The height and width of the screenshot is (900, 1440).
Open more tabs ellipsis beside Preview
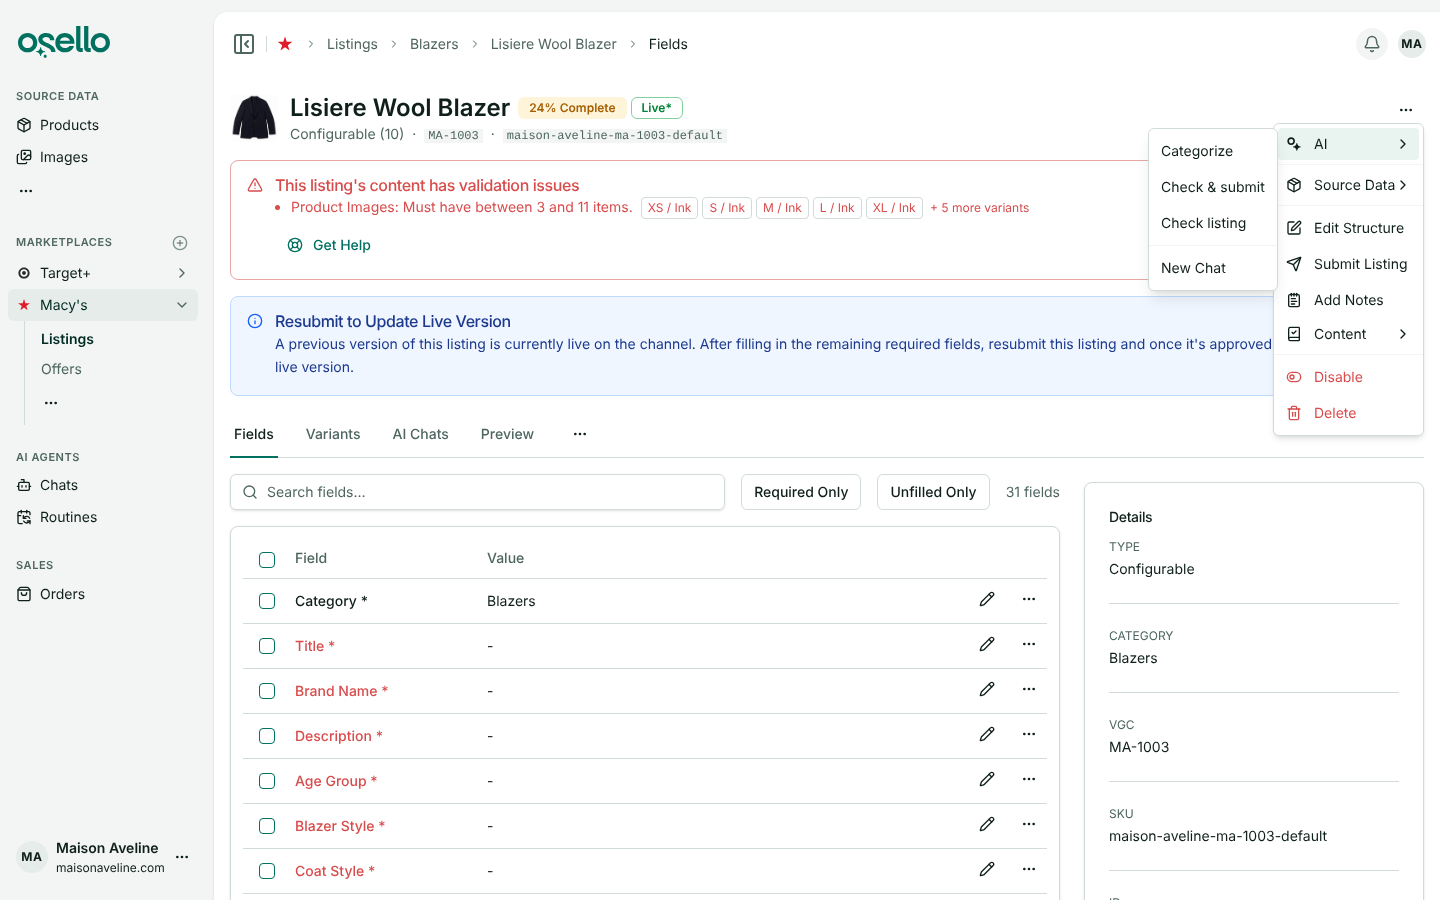pyautogui.click(x=580, y=434)
